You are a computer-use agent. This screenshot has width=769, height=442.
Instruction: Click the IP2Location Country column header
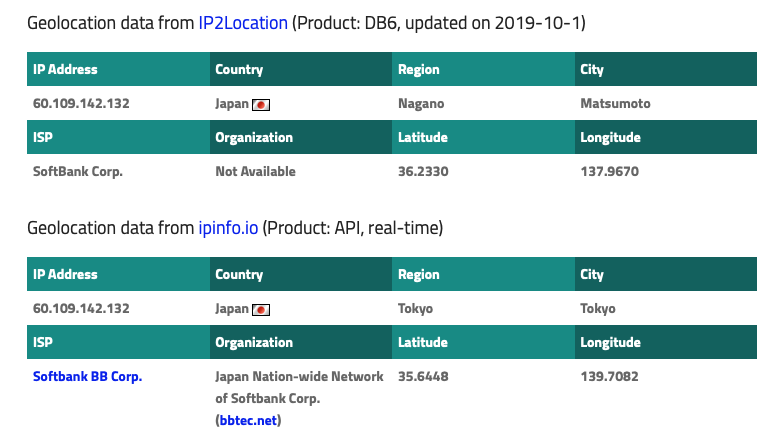click(301, 69)
